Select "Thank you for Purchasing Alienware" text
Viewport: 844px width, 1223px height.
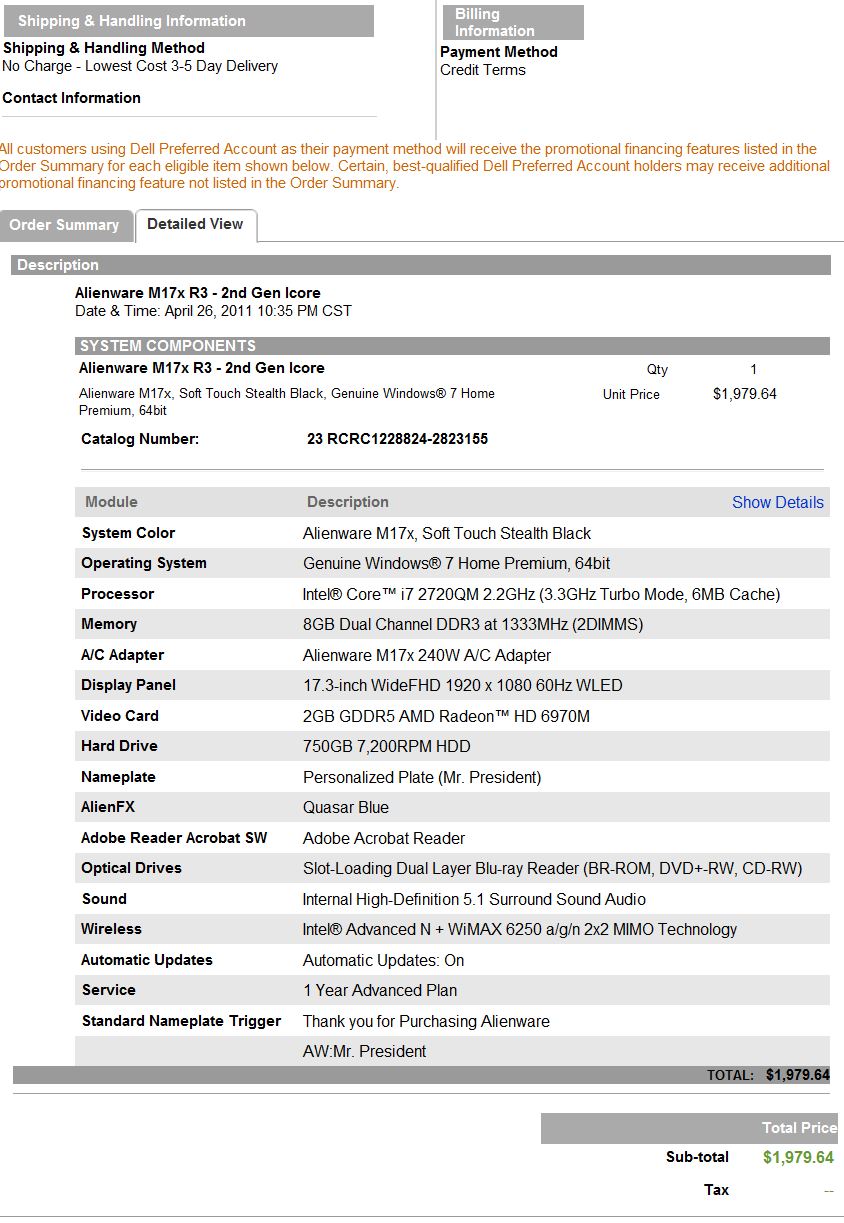[x=427, y=1022]
